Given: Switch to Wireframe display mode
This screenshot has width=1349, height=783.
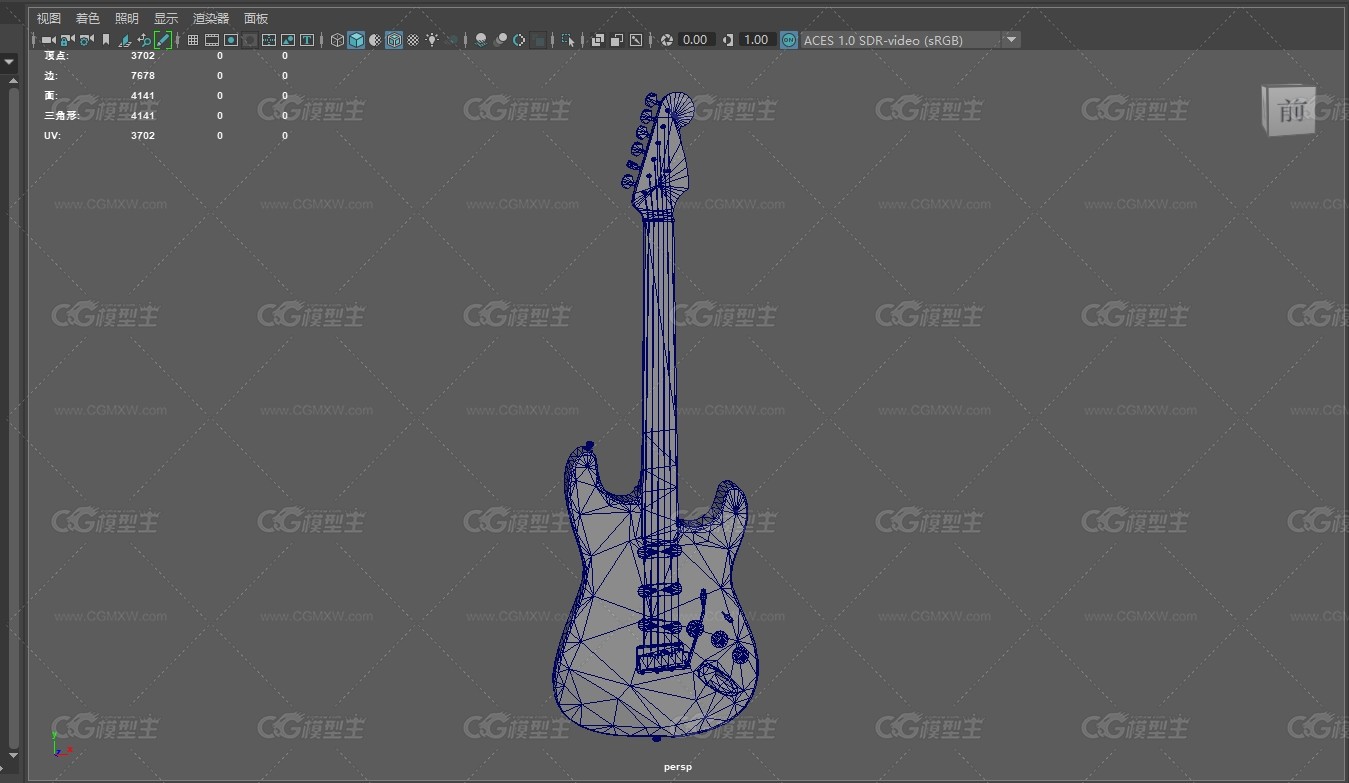Looking at the screenshot, I should point(337,40).
